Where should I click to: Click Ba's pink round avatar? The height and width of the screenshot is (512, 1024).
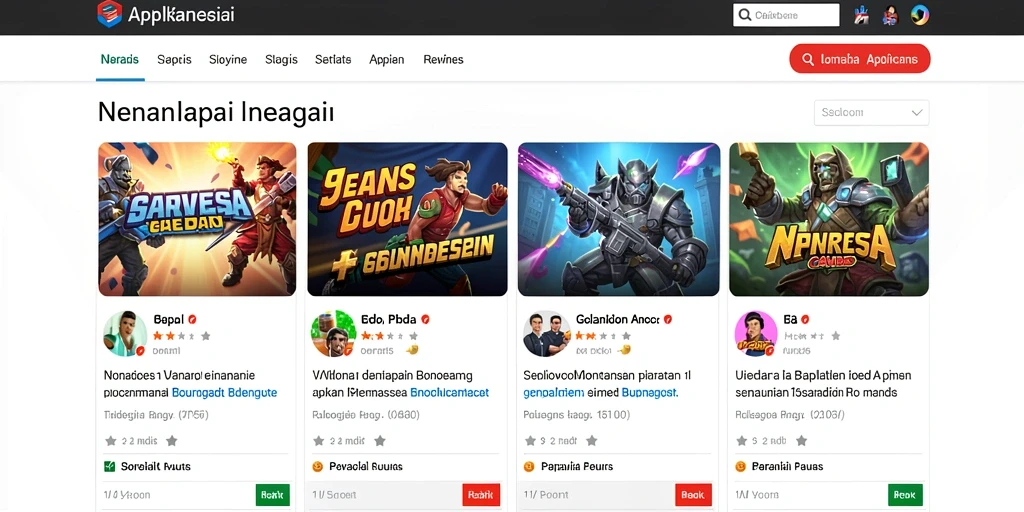pyautogui.click(x=756, y=334)
